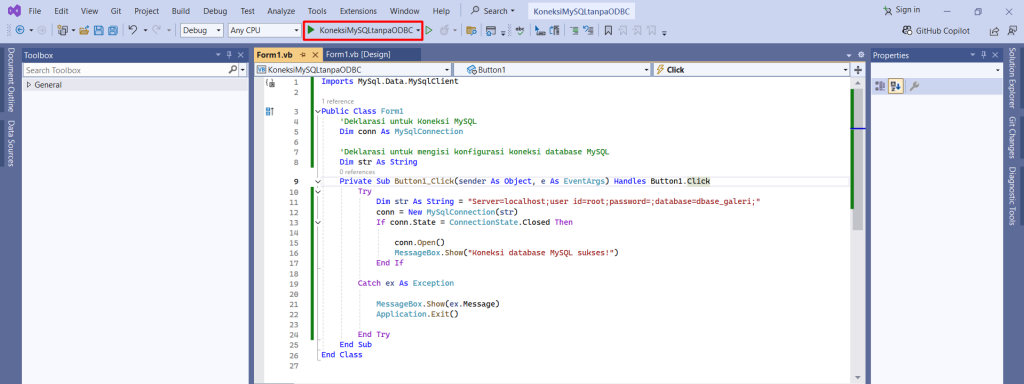
Task: Click the Toolbox search magnifier icon
Action: [x=232, y=69]
